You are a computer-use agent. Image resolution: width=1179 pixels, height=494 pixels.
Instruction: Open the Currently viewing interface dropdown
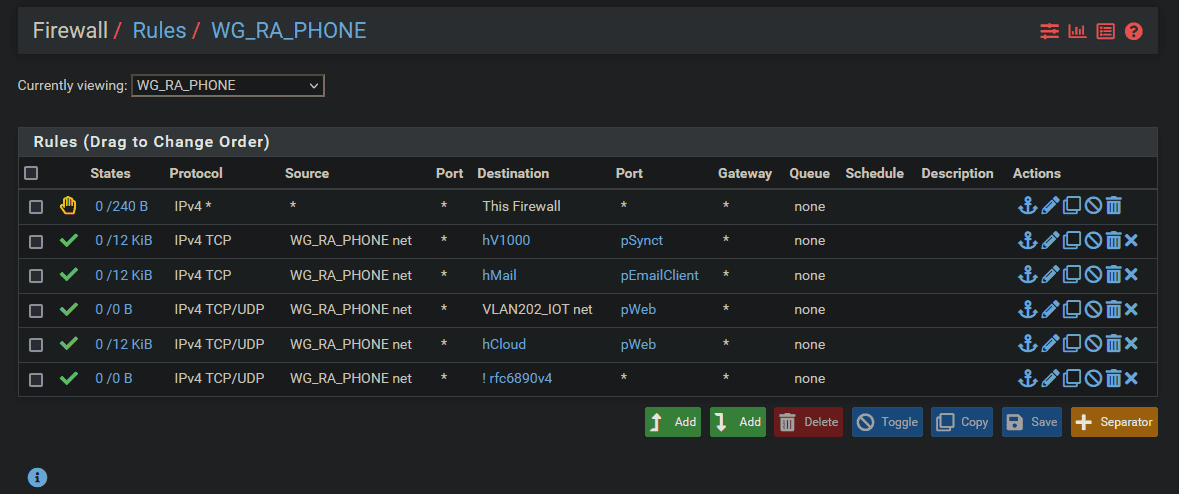[x=227, y=86]
